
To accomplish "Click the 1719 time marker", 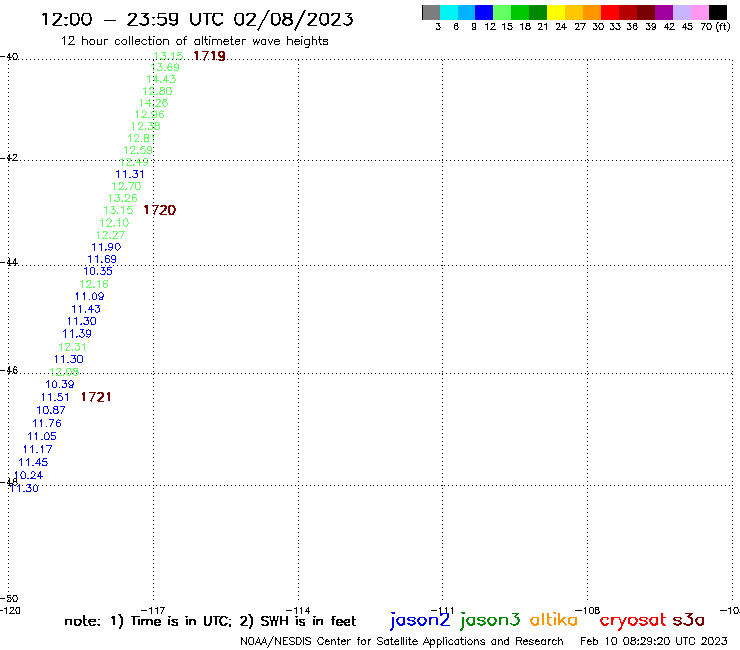I will (x=210, y=56).
